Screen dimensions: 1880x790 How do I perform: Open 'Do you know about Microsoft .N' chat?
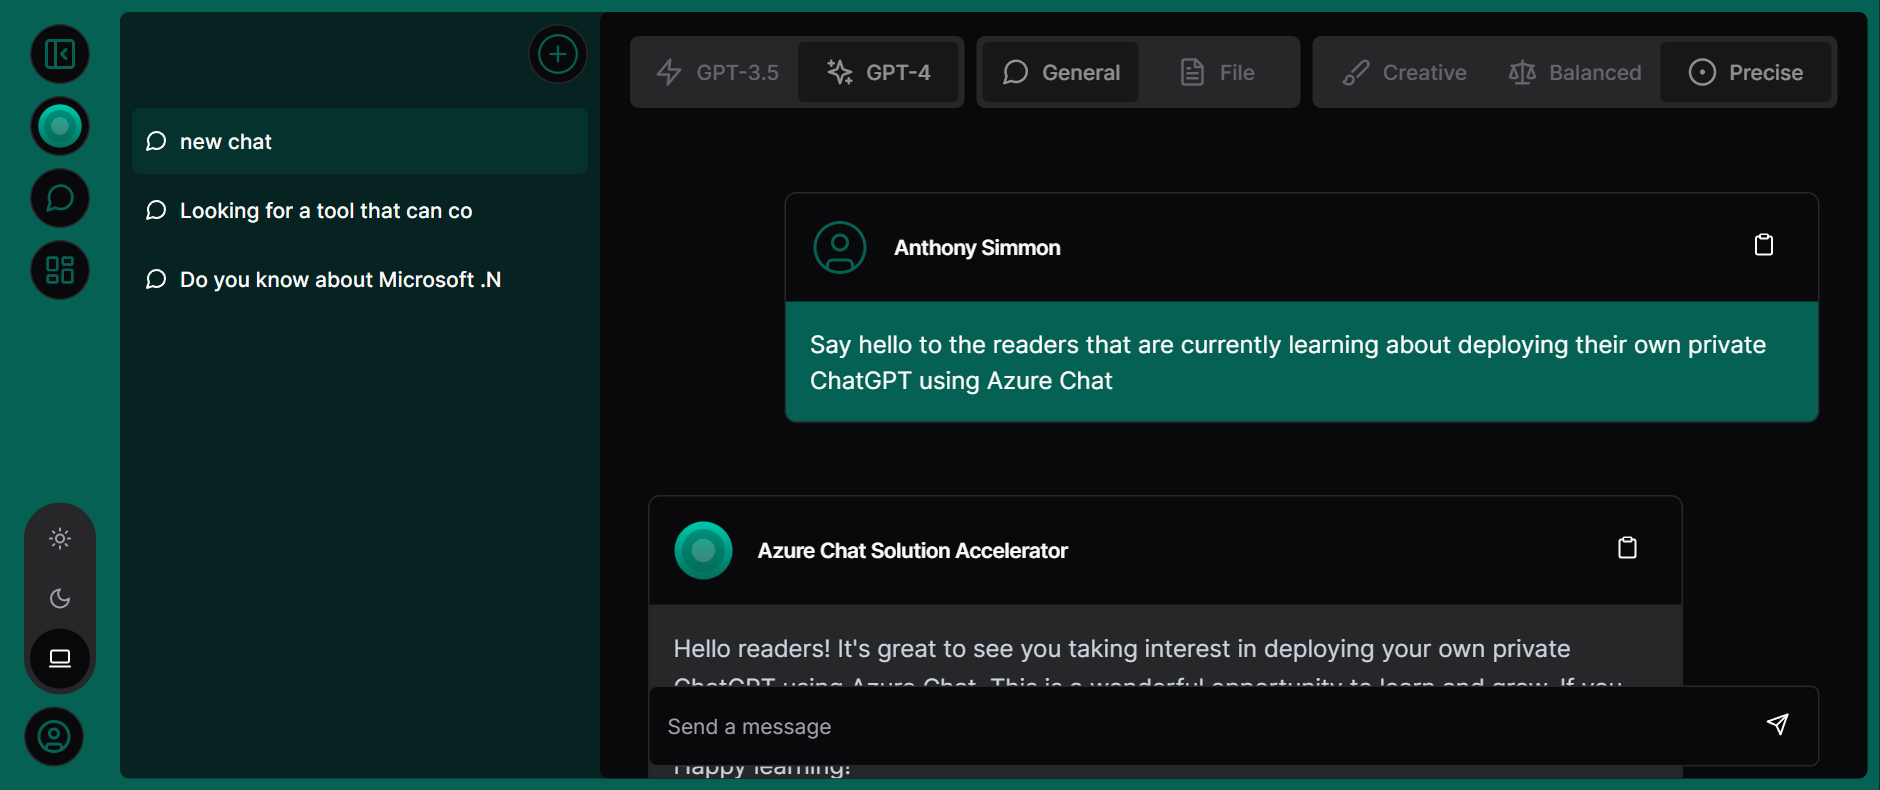[360, 279]
